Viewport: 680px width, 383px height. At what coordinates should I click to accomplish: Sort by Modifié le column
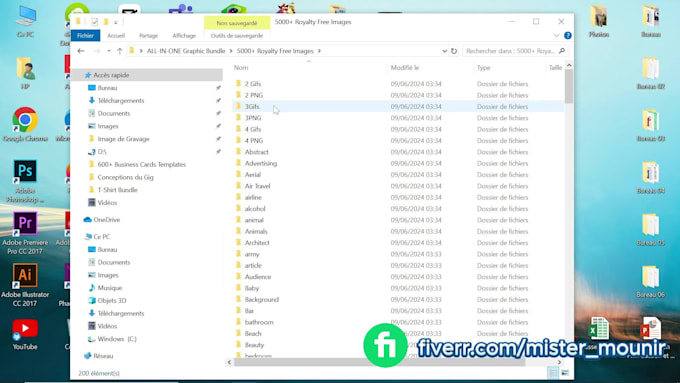coord(405,68)
